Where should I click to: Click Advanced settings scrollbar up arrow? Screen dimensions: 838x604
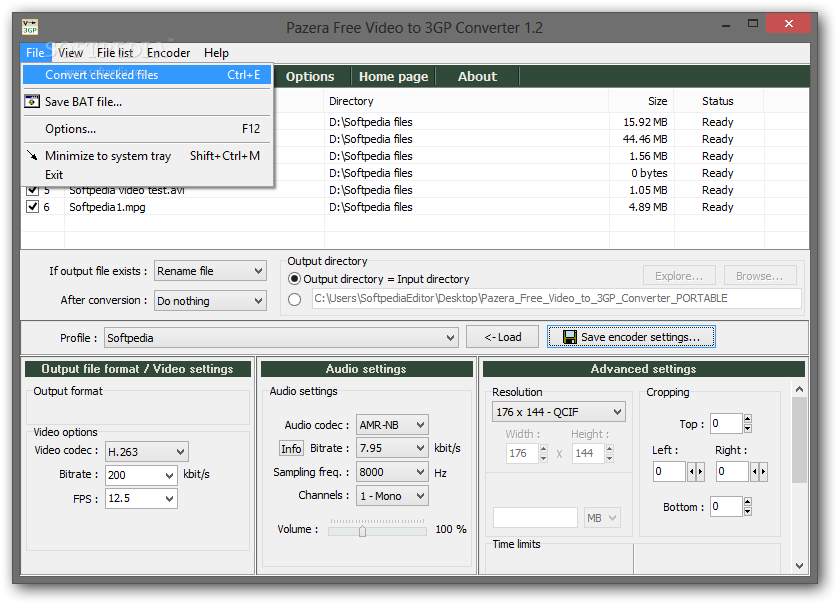[x=799, y=389]
